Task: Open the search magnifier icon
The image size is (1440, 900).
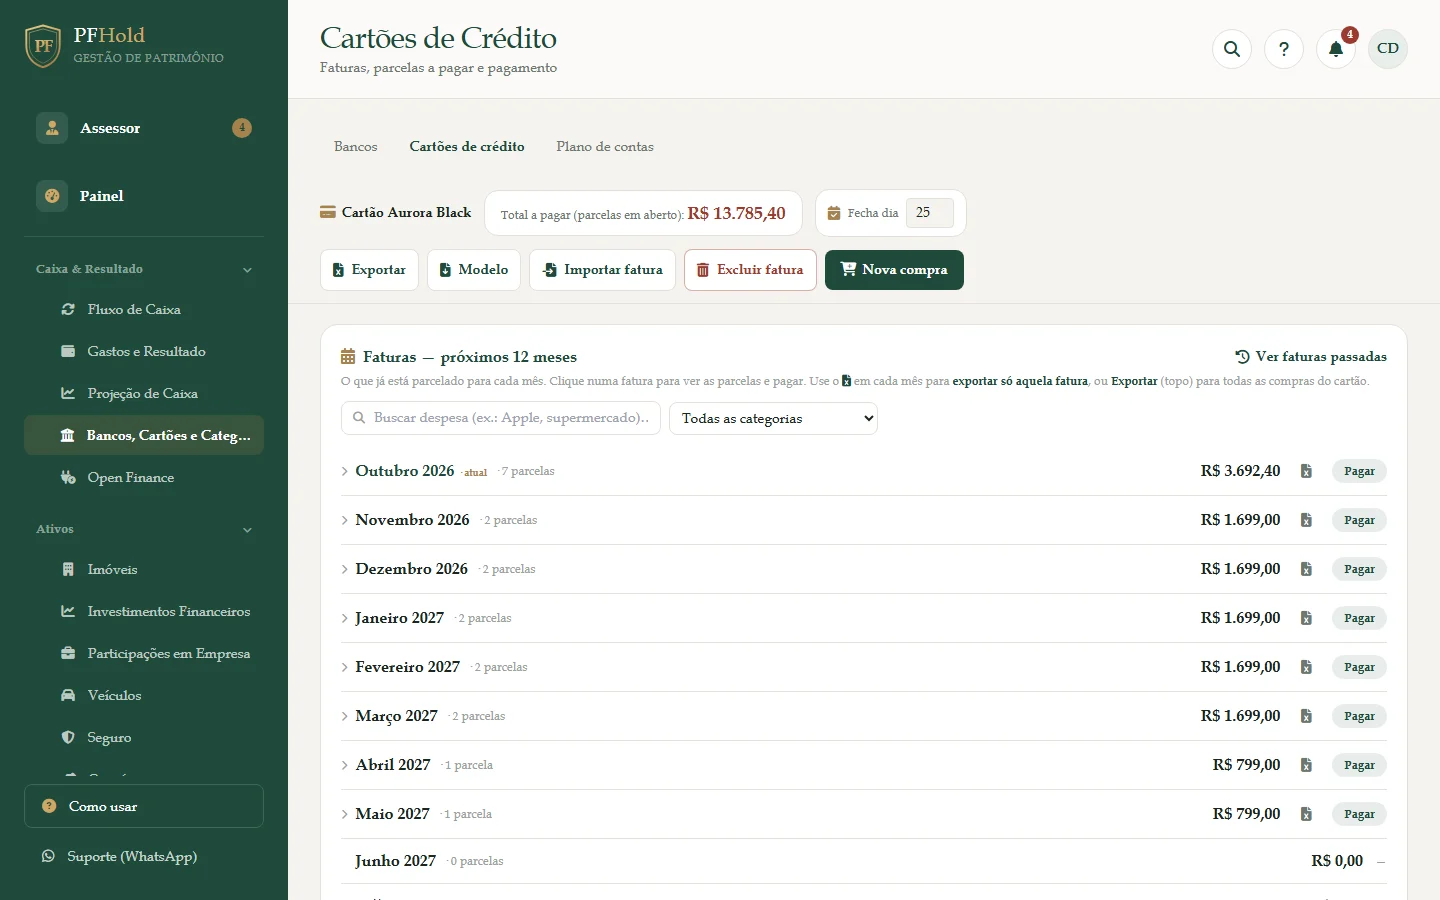Action: (x=1232, y=49)
